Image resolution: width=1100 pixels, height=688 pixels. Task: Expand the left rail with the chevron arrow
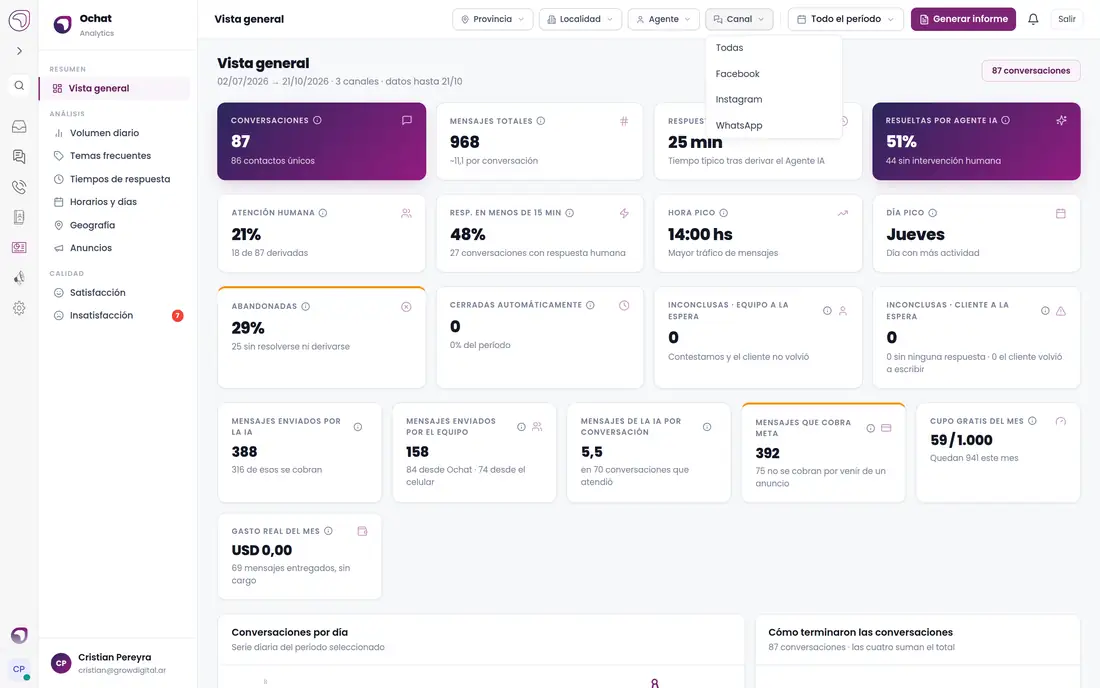click(x=19, y=51)
